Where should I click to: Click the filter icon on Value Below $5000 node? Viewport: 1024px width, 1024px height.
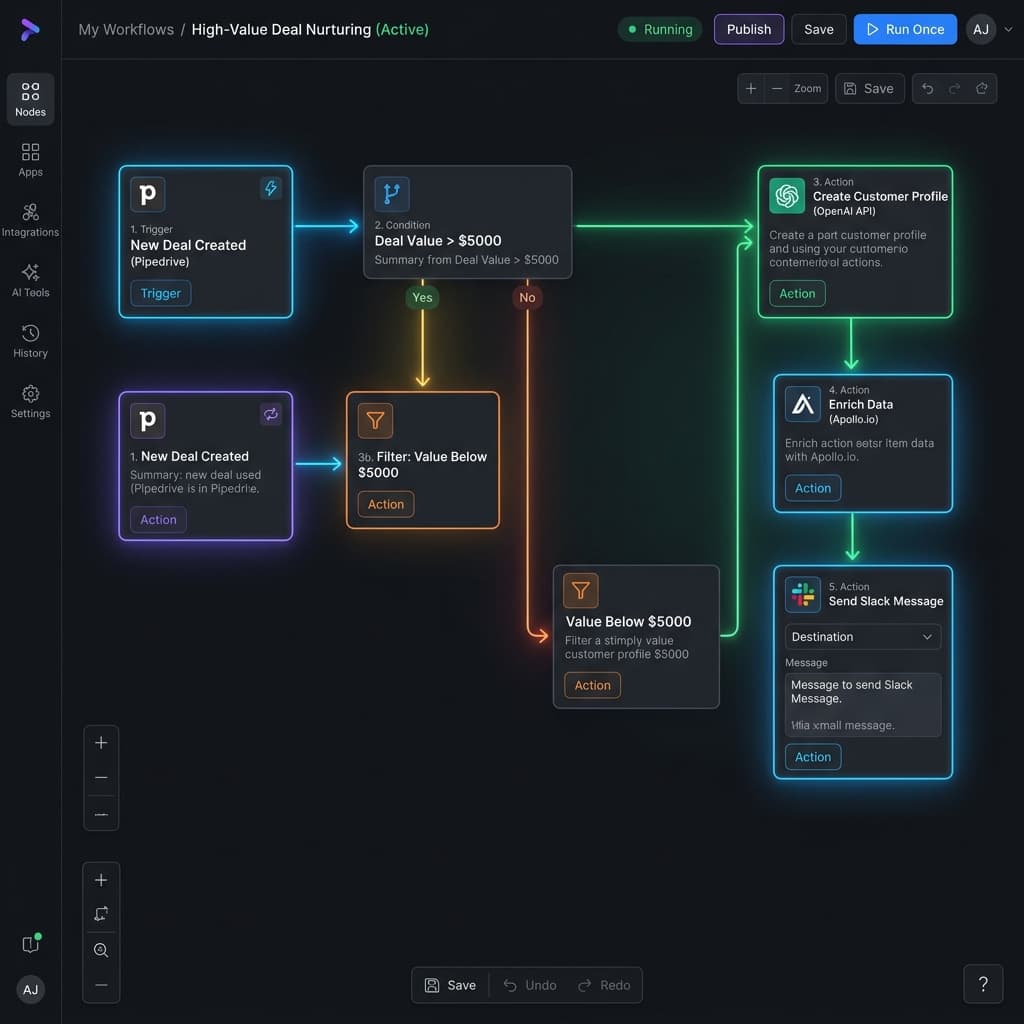[581, 591]
